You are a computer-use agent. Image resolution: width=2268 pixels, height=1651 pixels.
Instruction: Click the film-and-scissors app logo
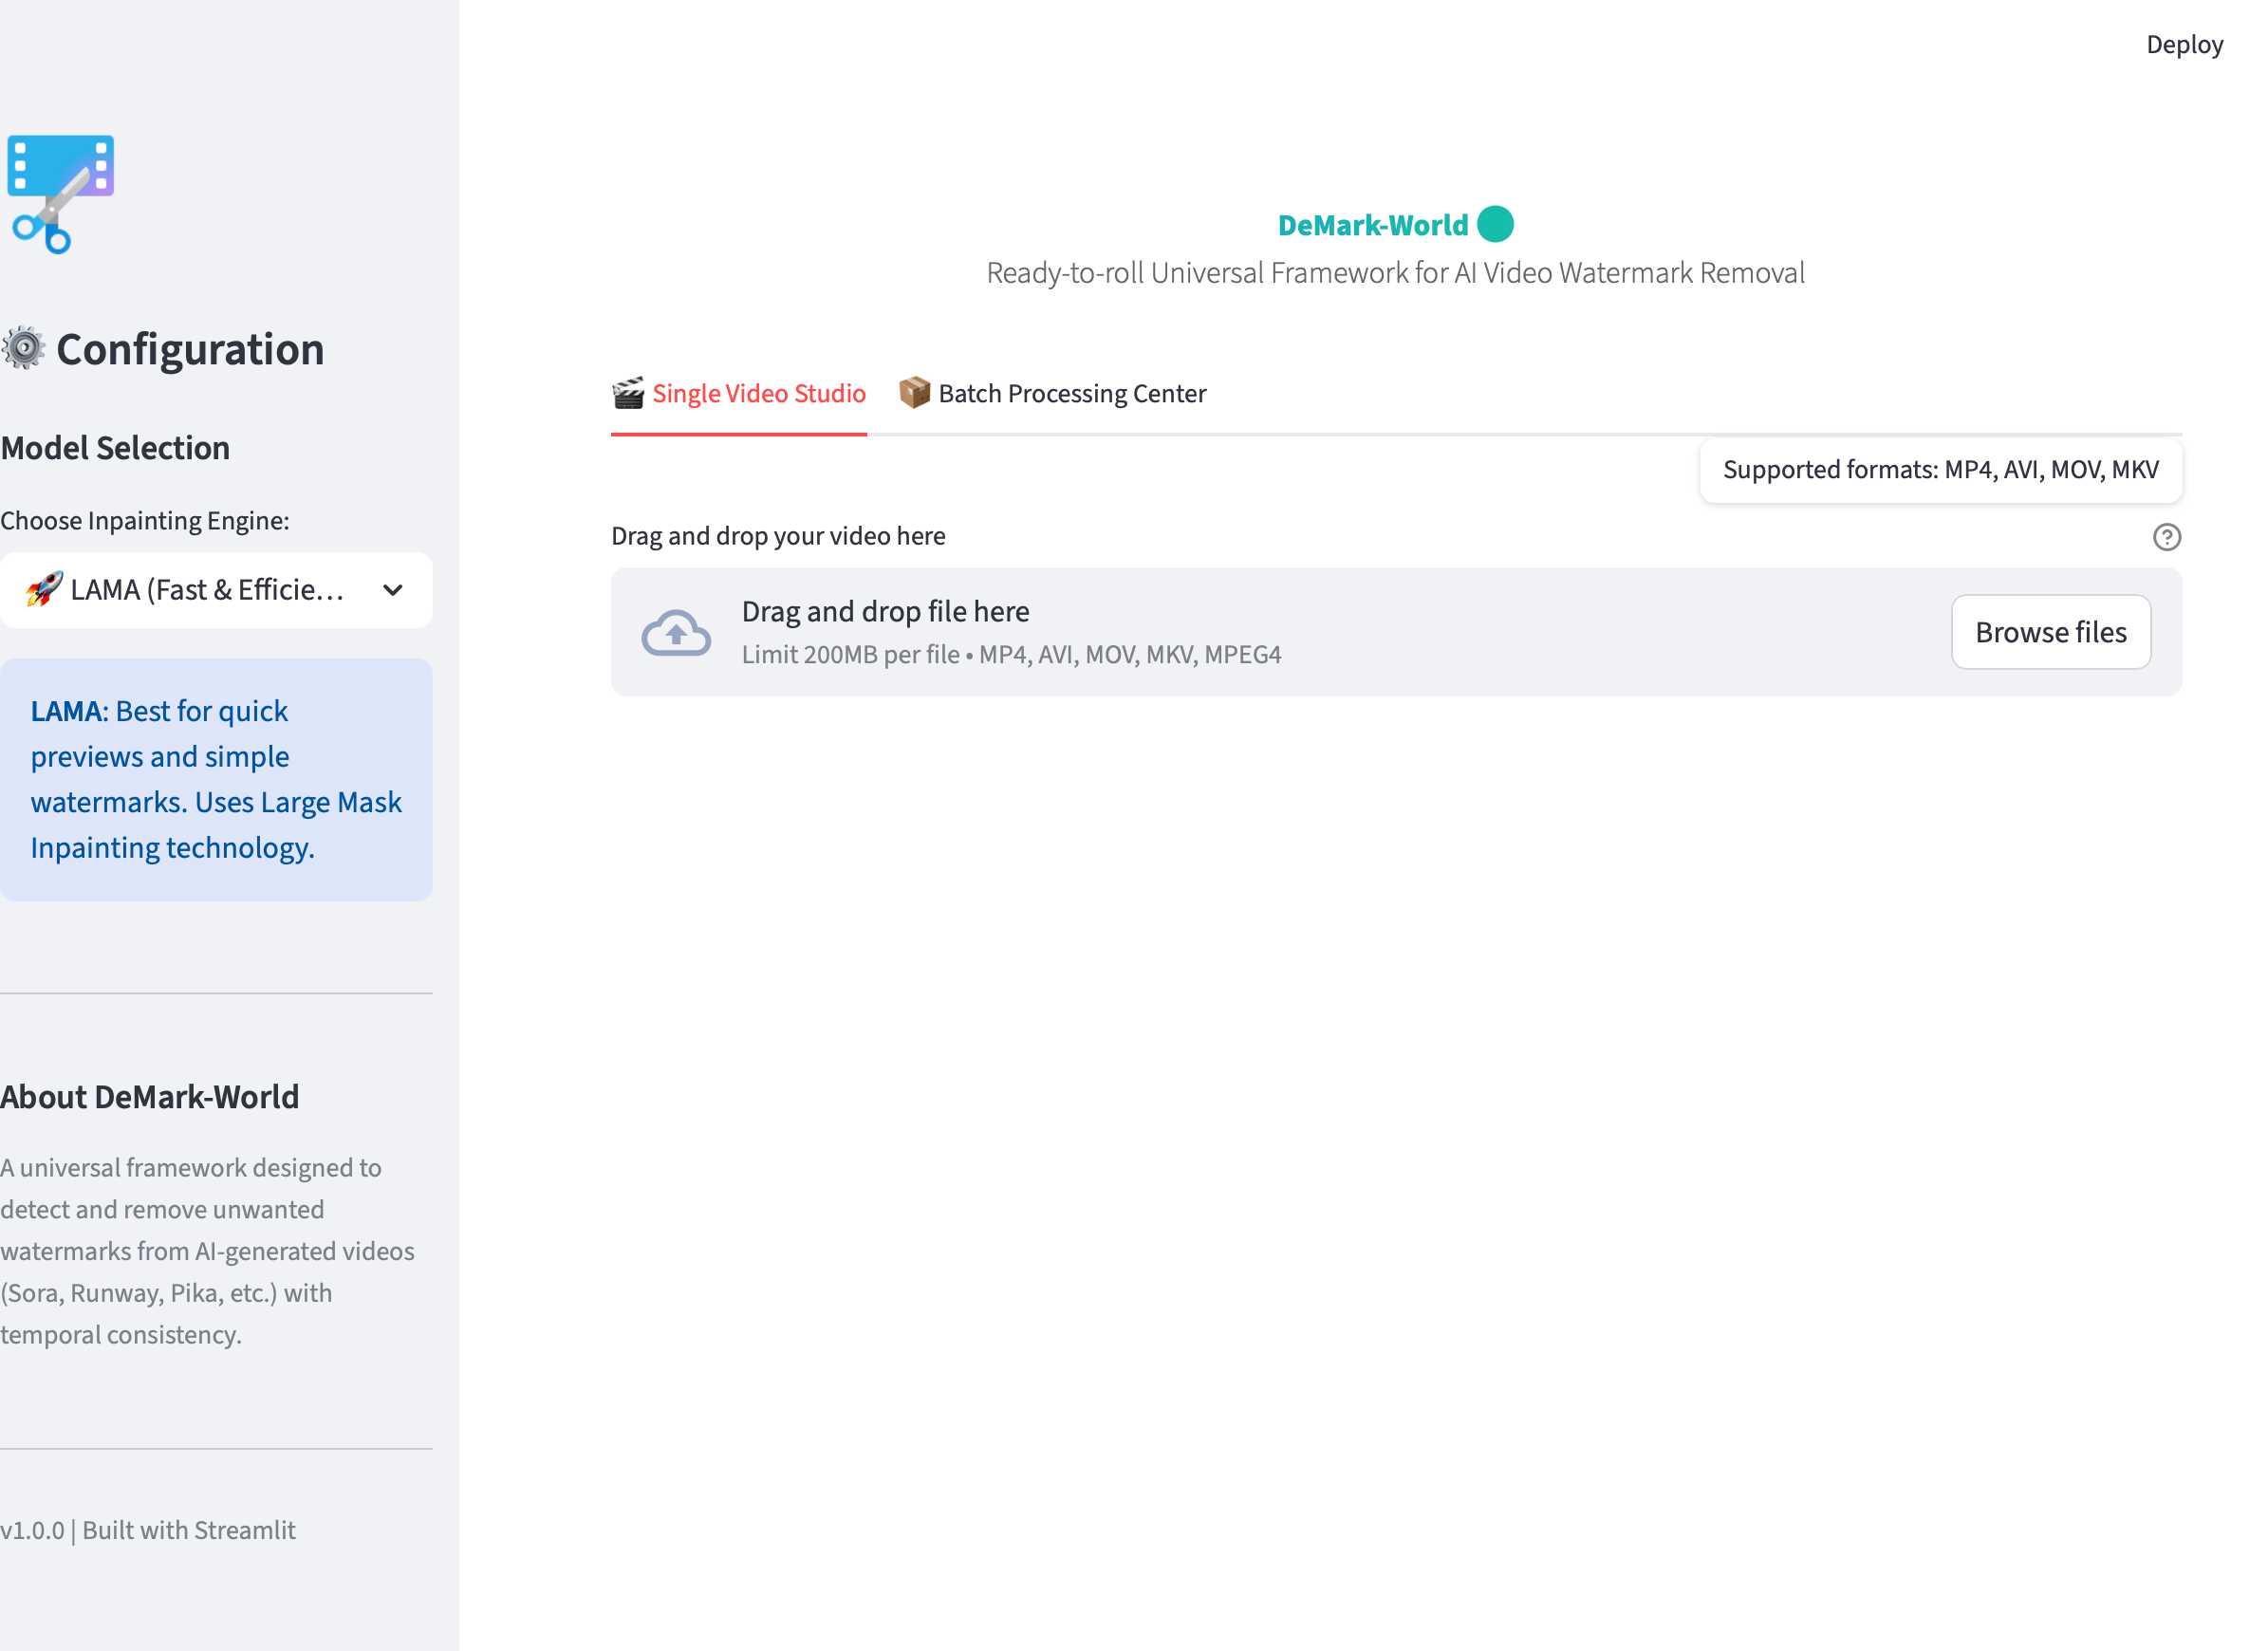coord(60,194)
